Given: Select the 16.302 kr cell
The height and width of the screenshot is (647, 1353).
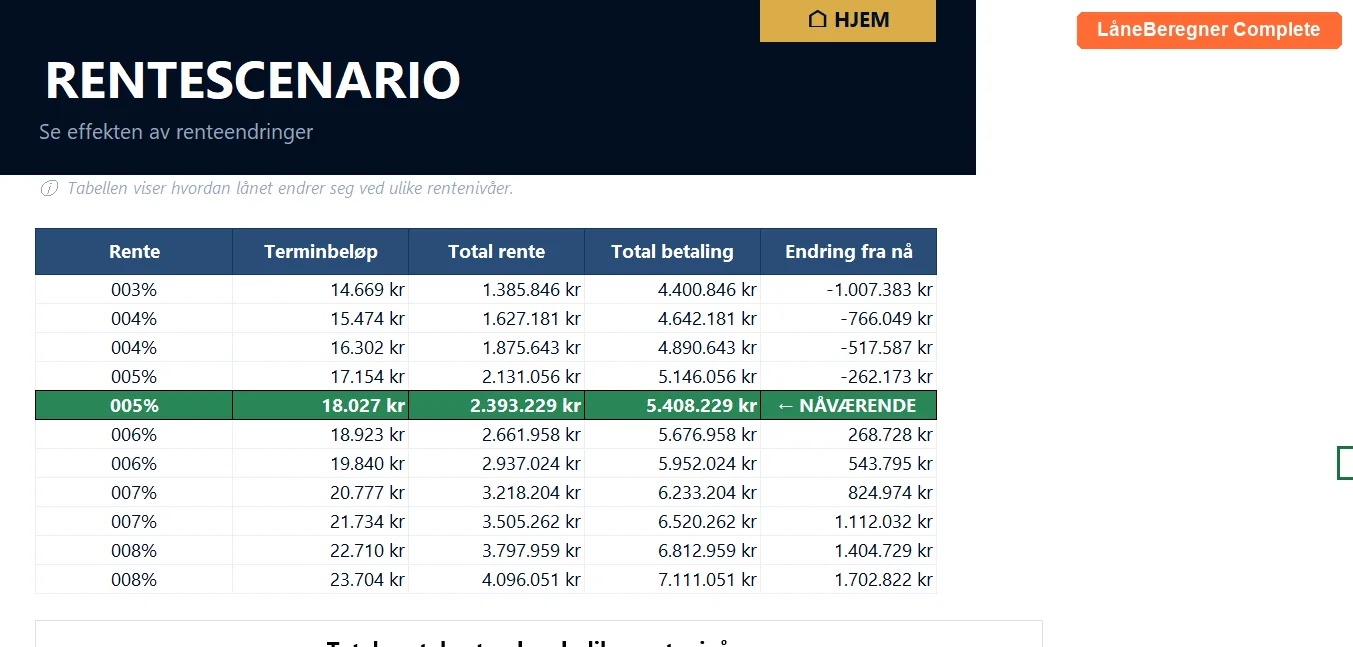Looking at the screenshot, I should 321,348.
